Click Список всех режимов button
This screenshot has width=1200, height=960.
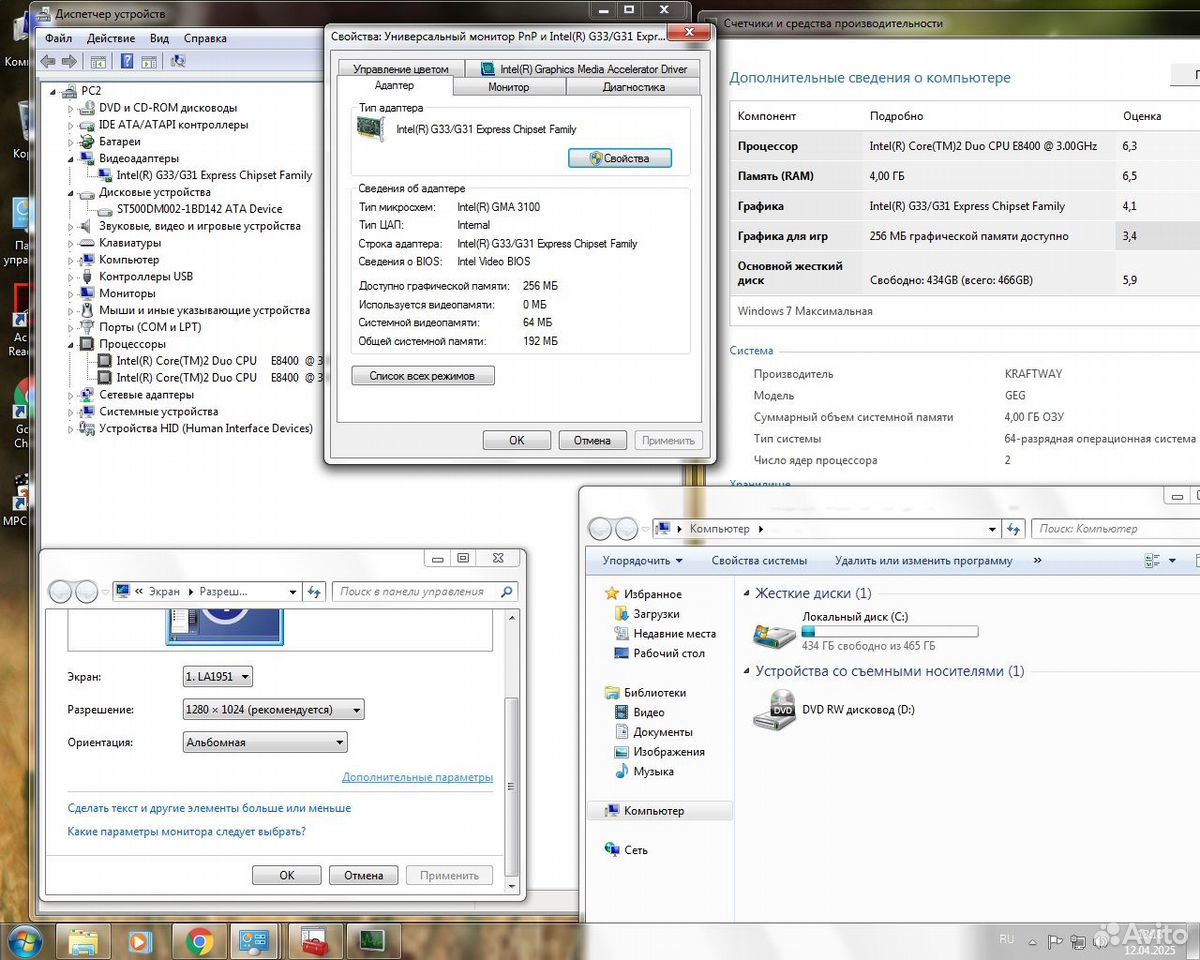click(423, 376)
